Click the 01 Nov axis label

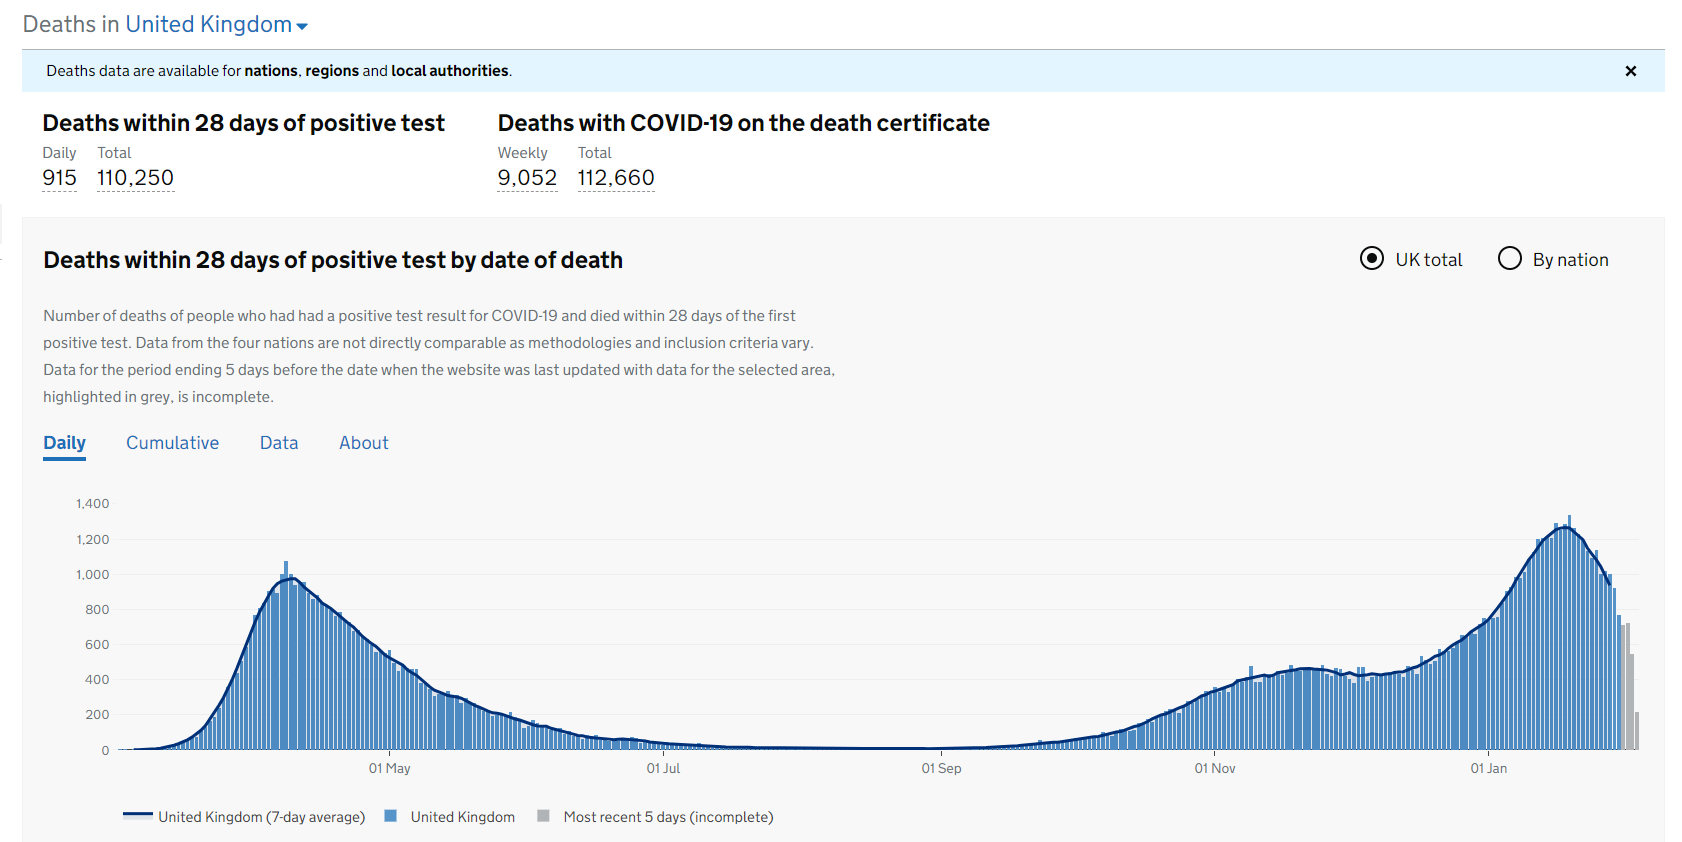pos(1215,768)
